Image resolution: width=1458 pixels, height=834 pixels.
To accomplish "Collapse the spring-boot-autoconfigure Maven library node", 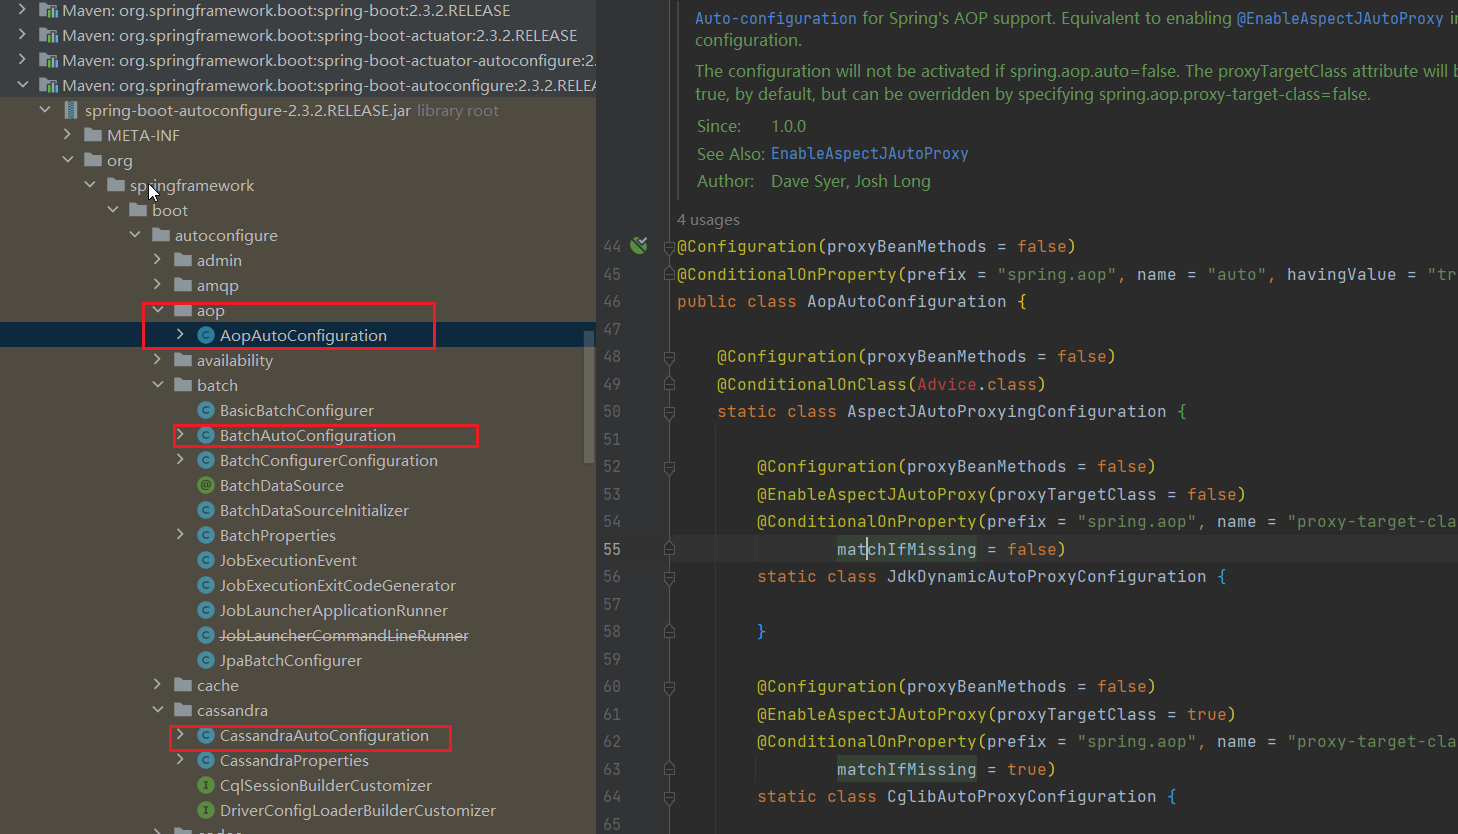I will [22, 85].
